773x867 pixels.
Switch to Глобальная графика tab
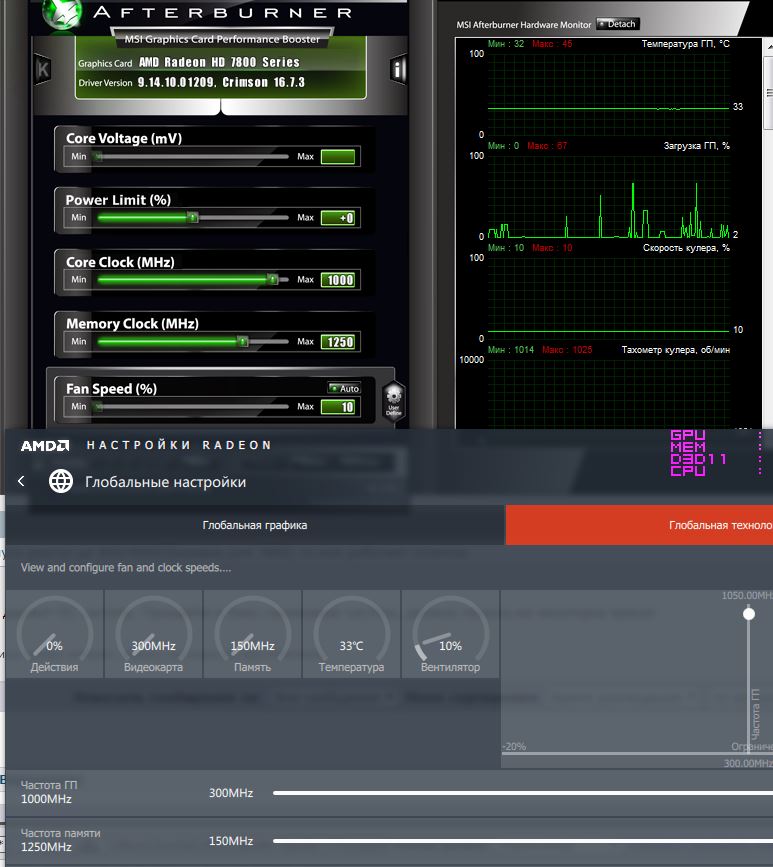[255, 525]
